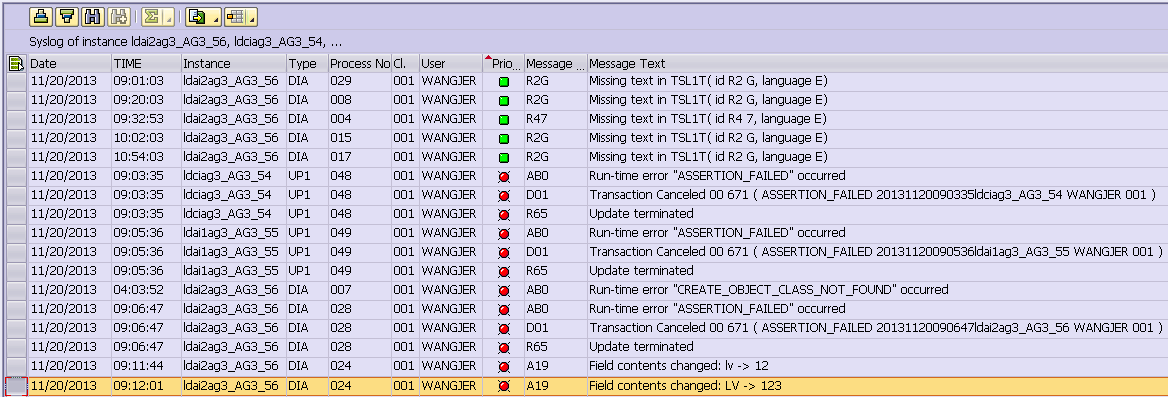The height and width of the screenshot is (397, 1168).
Task: Click the Find binoculars icon
Action: (92, 16)
